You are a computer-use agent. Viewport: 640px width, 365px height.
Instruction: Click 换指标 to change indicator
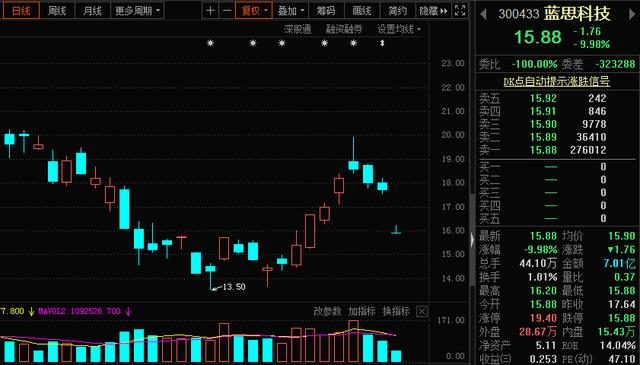(396, 312)
